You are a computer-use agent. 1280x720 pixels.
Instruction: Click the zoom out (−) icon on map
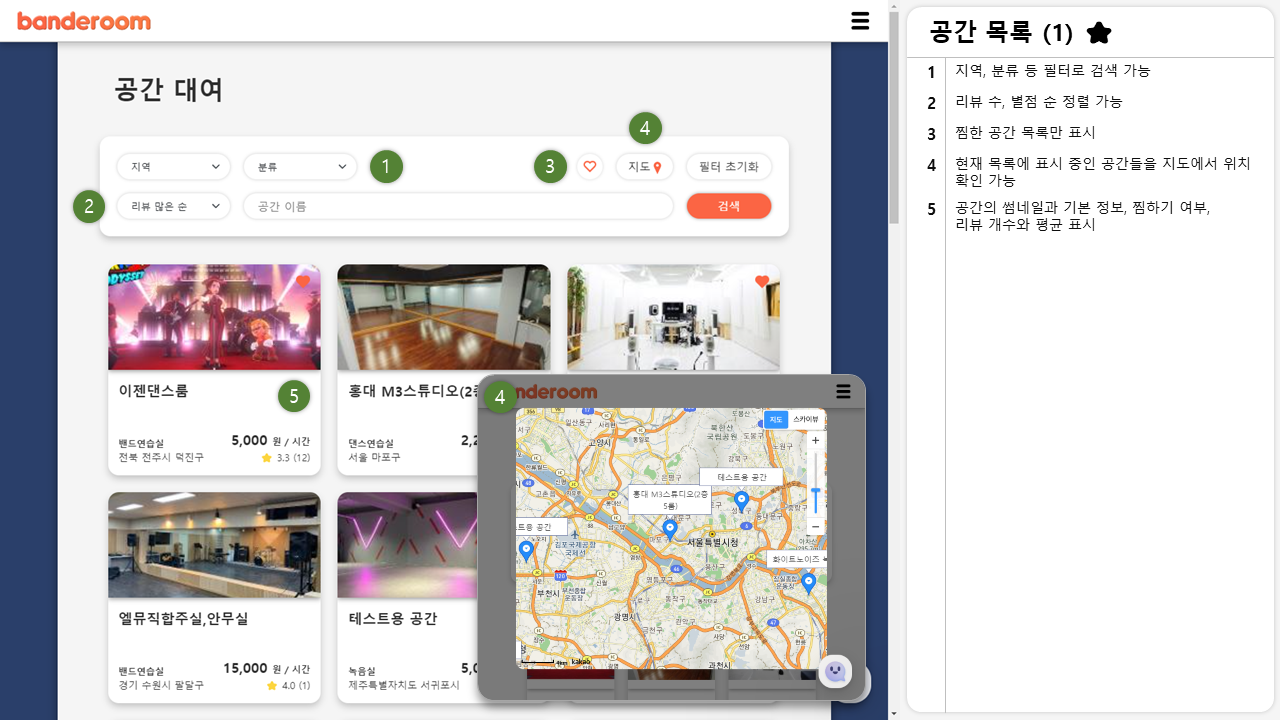click(814, 526)
